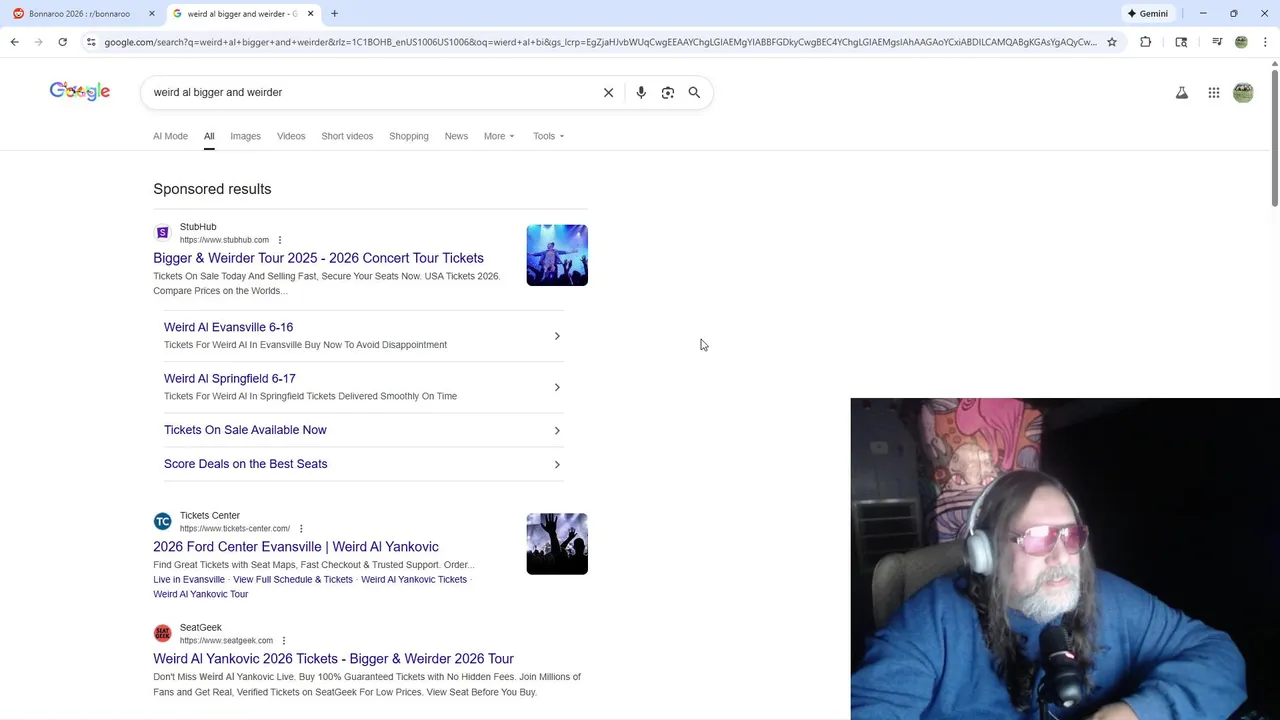Expand Tickets On Sale Available Now chevron
1280x720 pixels.
[x=557, y=430]
